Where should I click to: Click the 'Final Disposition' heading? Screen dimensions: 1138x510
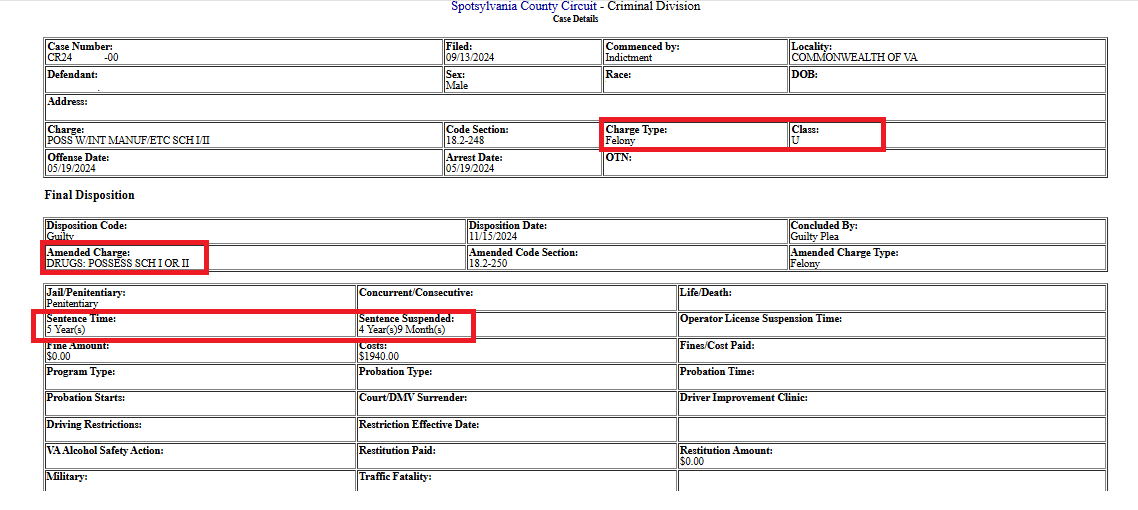(x=89, y=195)
